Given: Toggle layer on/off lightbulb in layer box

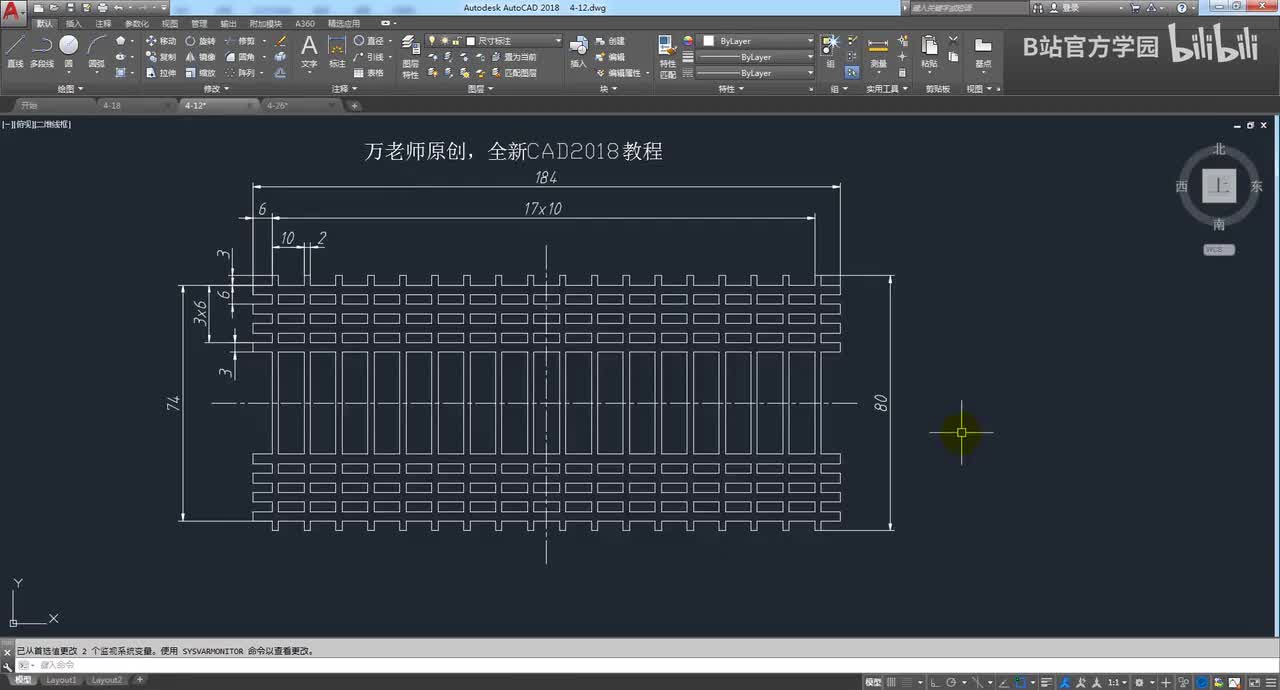Looking at the screenshot, I should [x=432, y=41].
